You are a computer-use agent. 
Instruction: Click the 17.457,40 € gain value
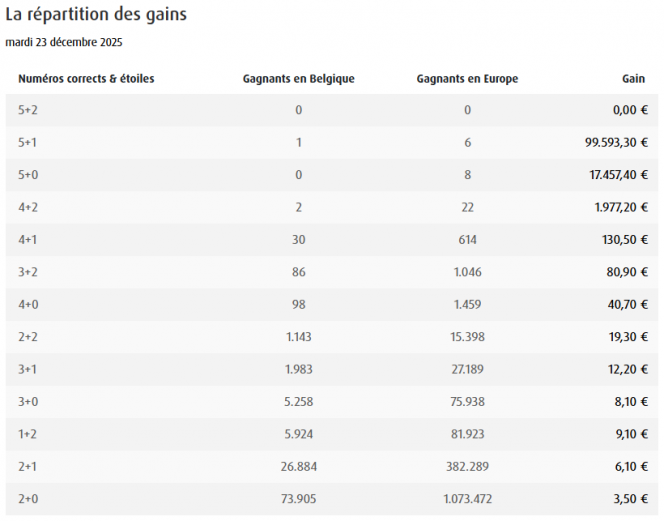[x=619, y=175]
